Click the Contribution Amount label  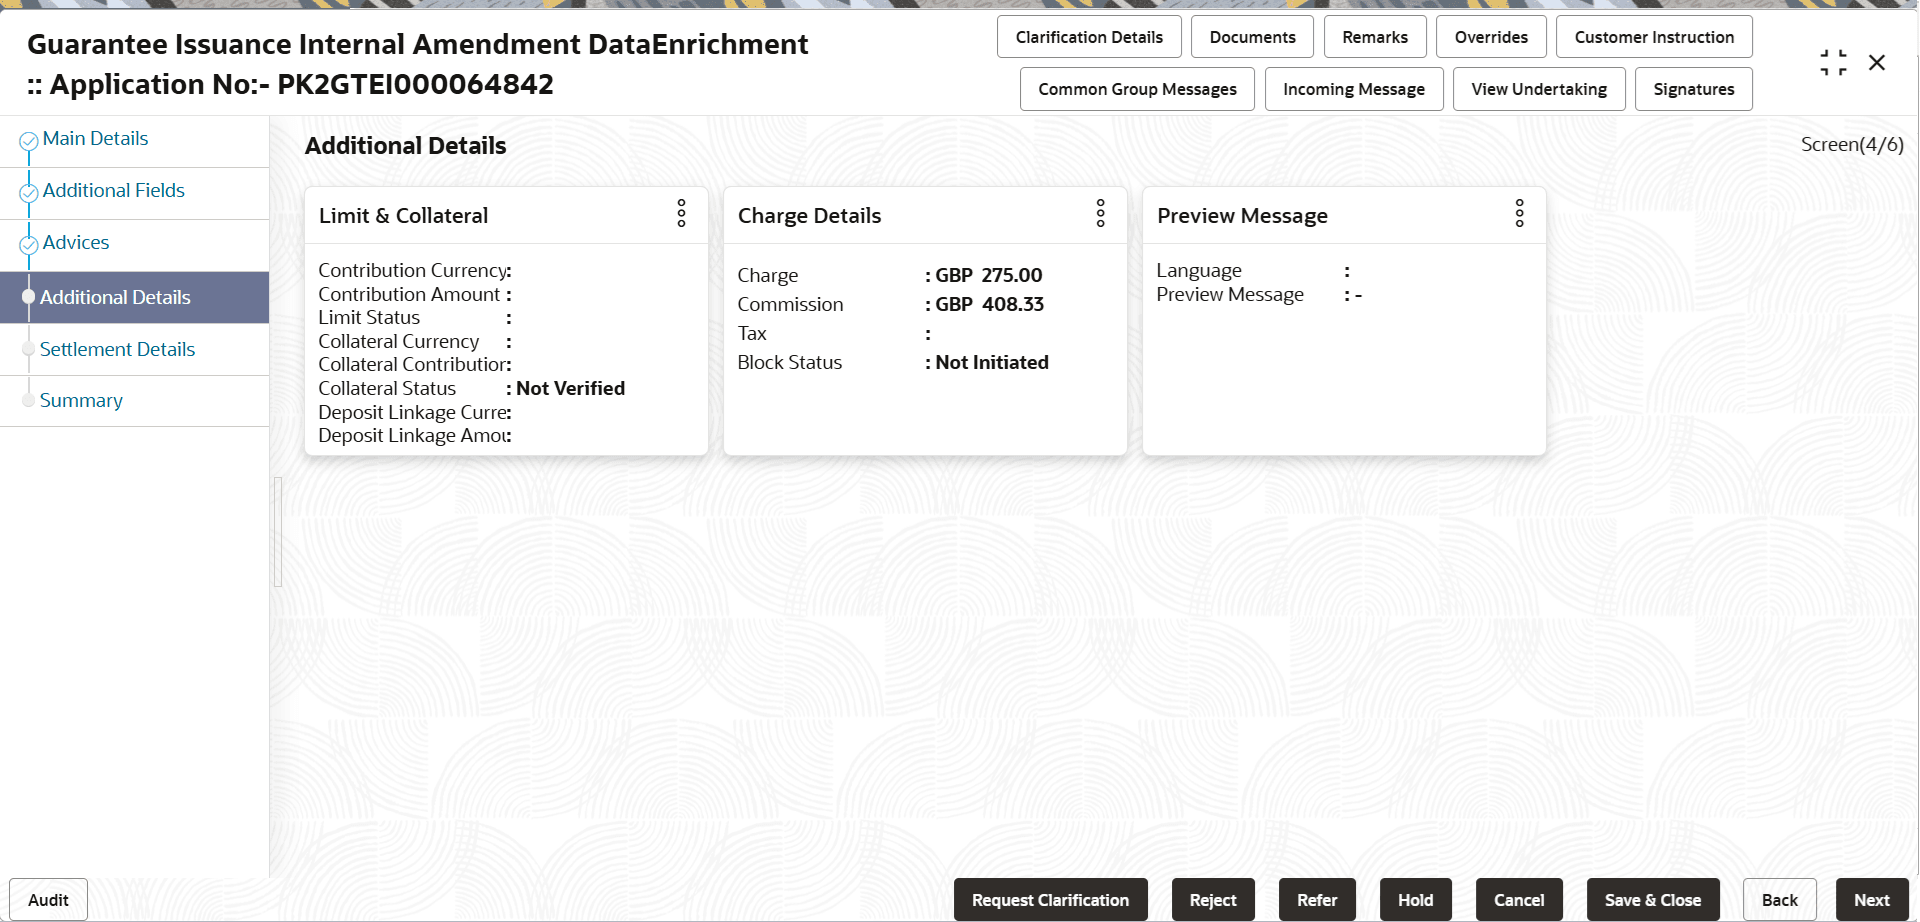click(409, 295)
